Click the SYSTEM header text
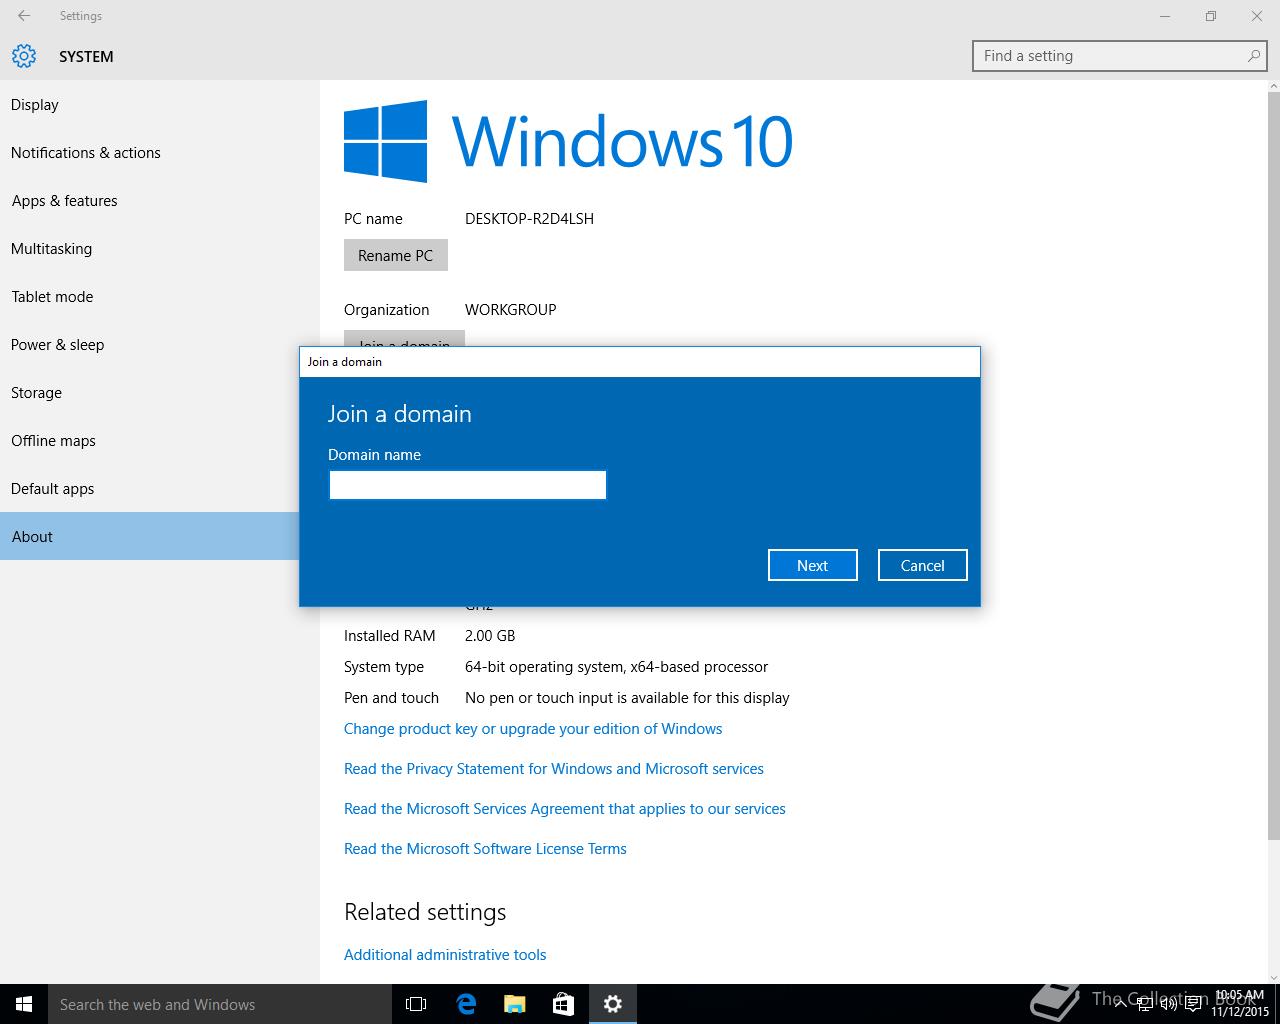This screenshot has width=1280, height=1024. [86, 57]
